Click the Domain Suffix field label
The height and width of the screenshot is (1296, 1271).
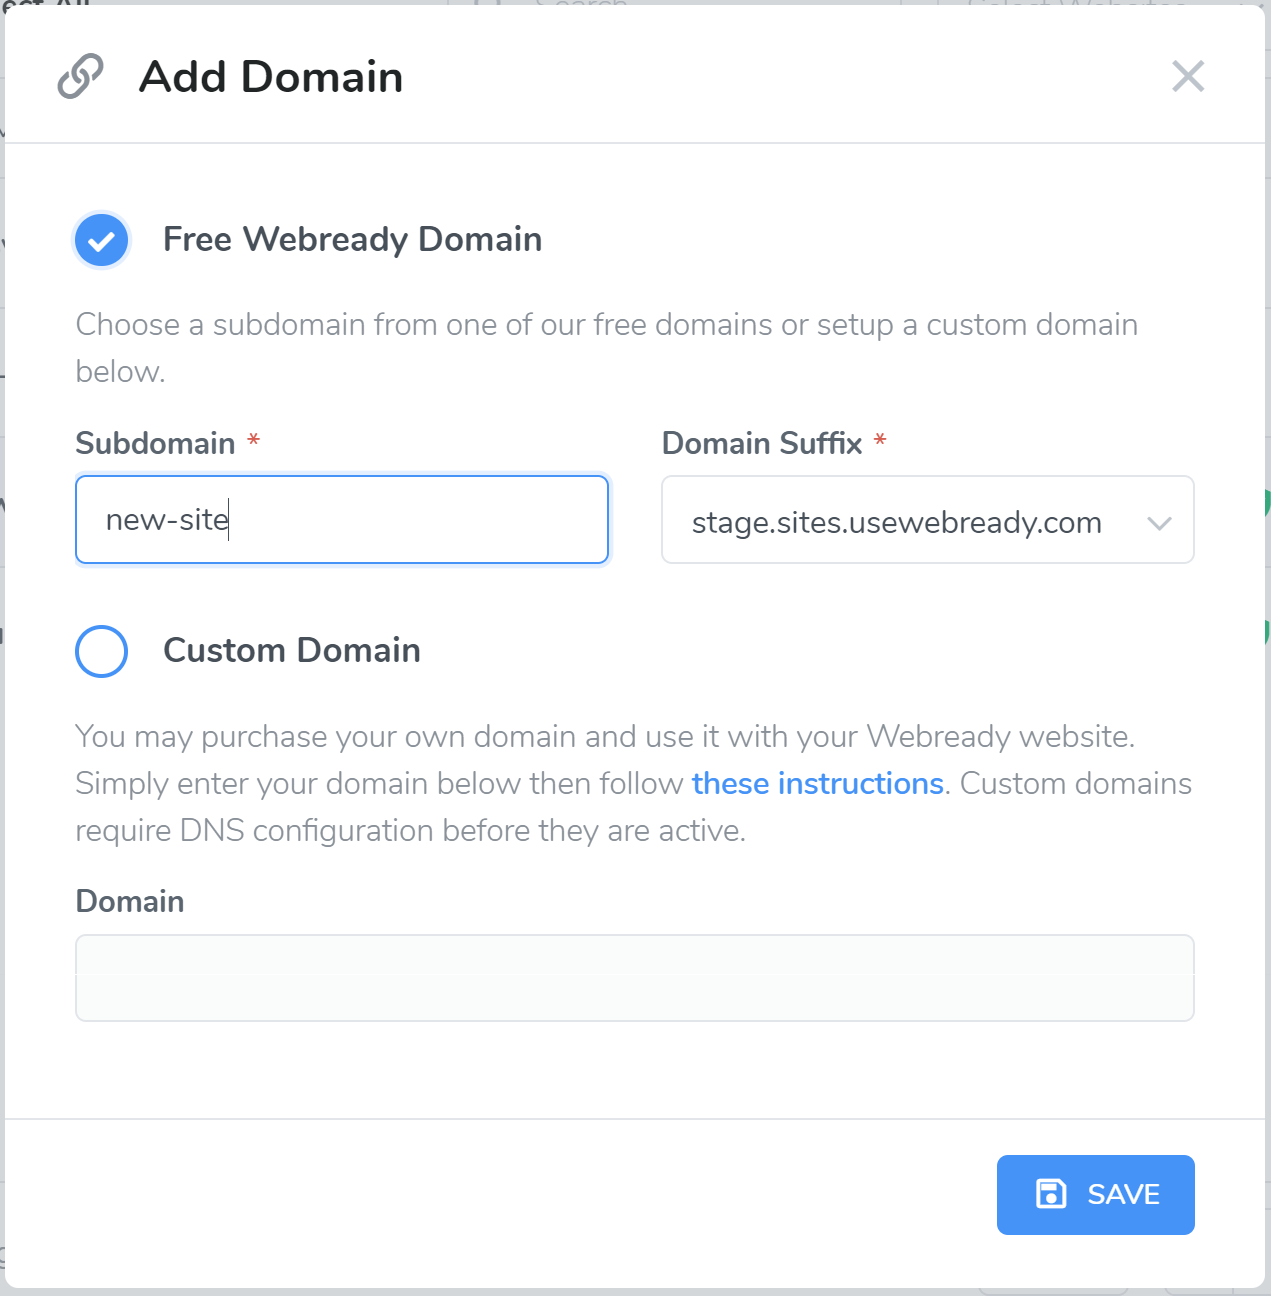(761, 443)
